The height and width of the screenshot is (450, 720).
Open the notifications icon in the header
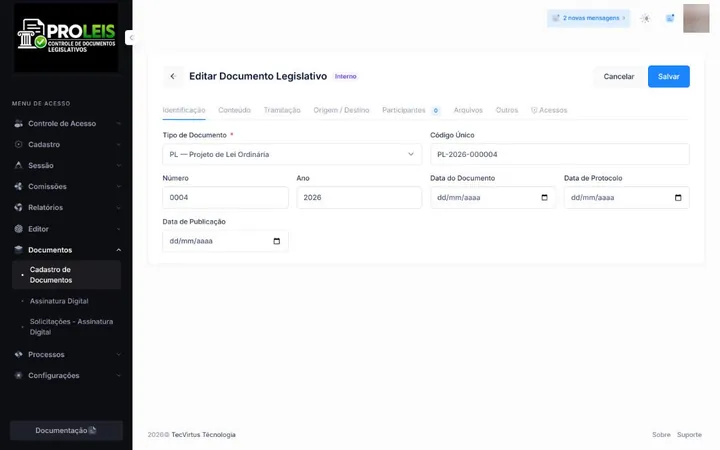(x=670, y=18)
